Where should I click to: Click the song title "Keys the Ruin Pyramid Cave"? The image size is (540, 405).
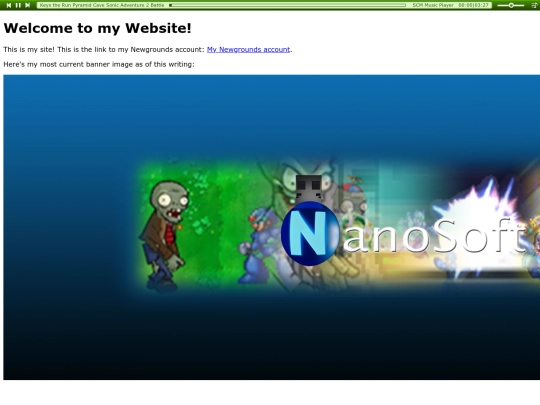[x=73, y=5]
